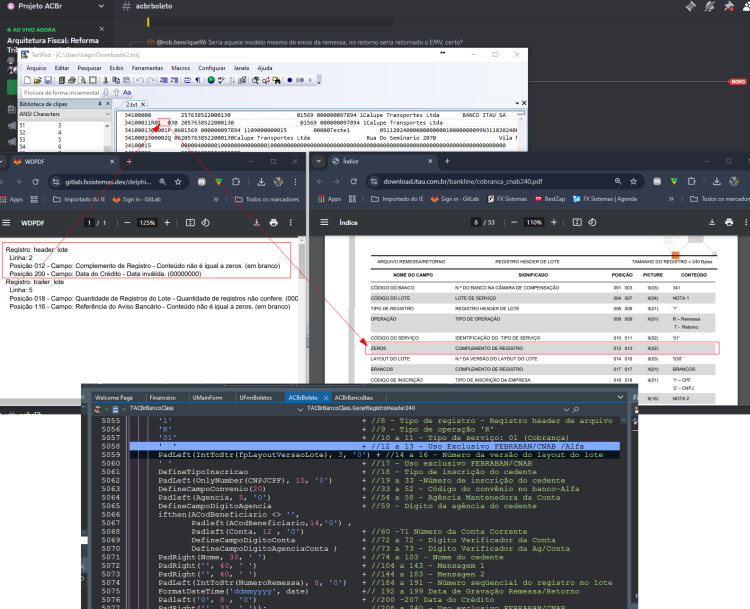
Task: Click 125% zoom field in WDPDF viewer
Action: [x=147, y=222]
